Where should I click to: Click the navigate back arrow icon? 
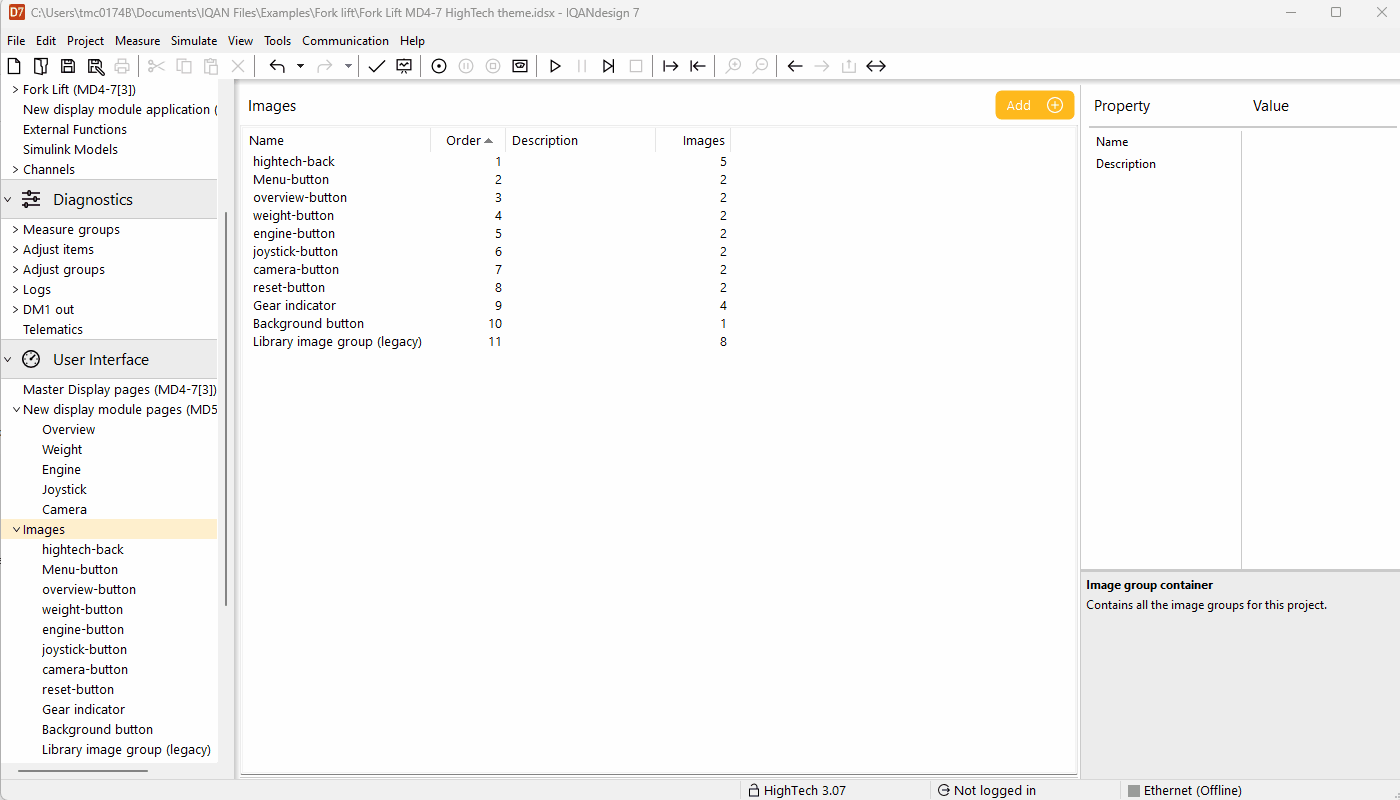[795, 66]
